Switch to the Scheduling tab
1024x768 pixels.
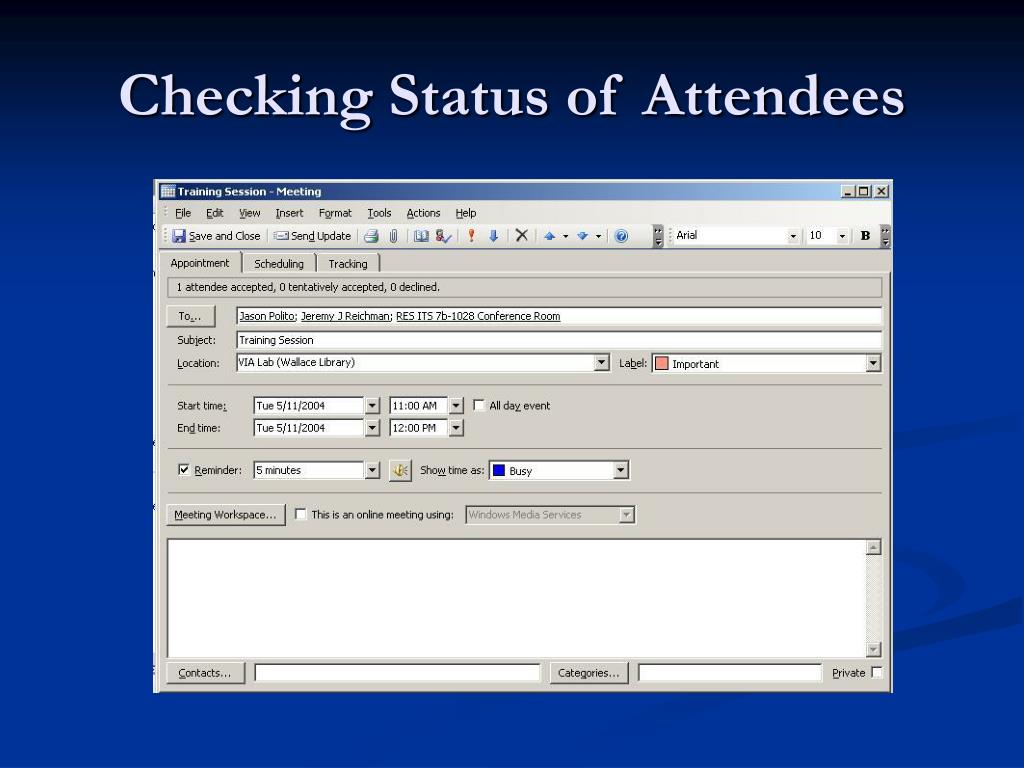click(279, 264)
